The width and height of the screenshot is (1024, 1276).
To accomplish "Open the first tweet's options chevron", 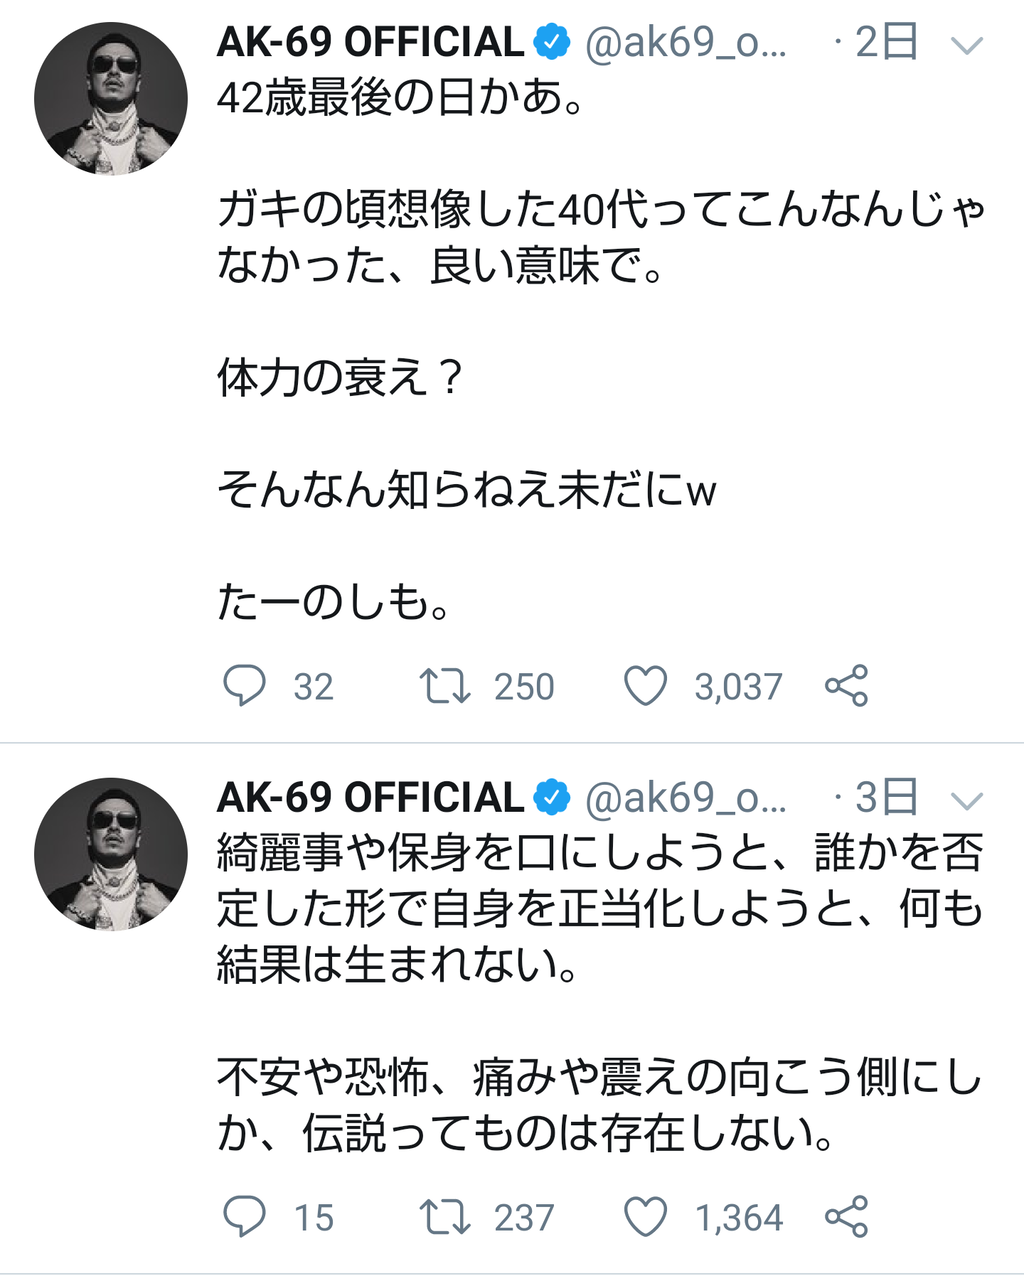I will 967,45.
